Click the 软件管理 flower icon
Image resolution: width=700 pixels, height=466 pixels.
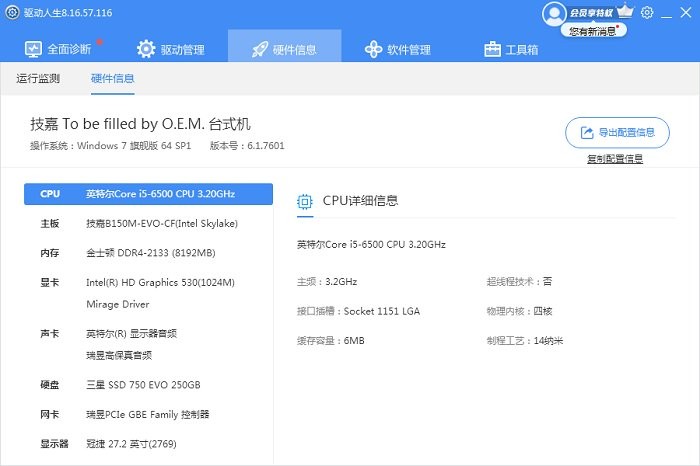[373, 49]
